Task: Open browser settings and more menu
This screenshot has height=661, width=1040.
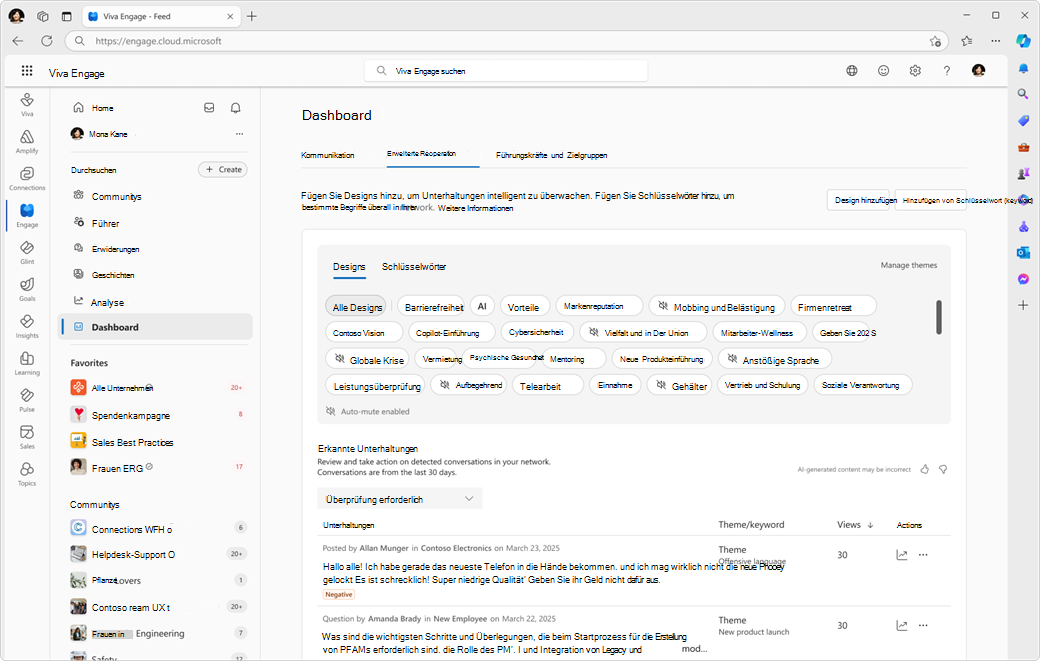Action: [996, 40]
